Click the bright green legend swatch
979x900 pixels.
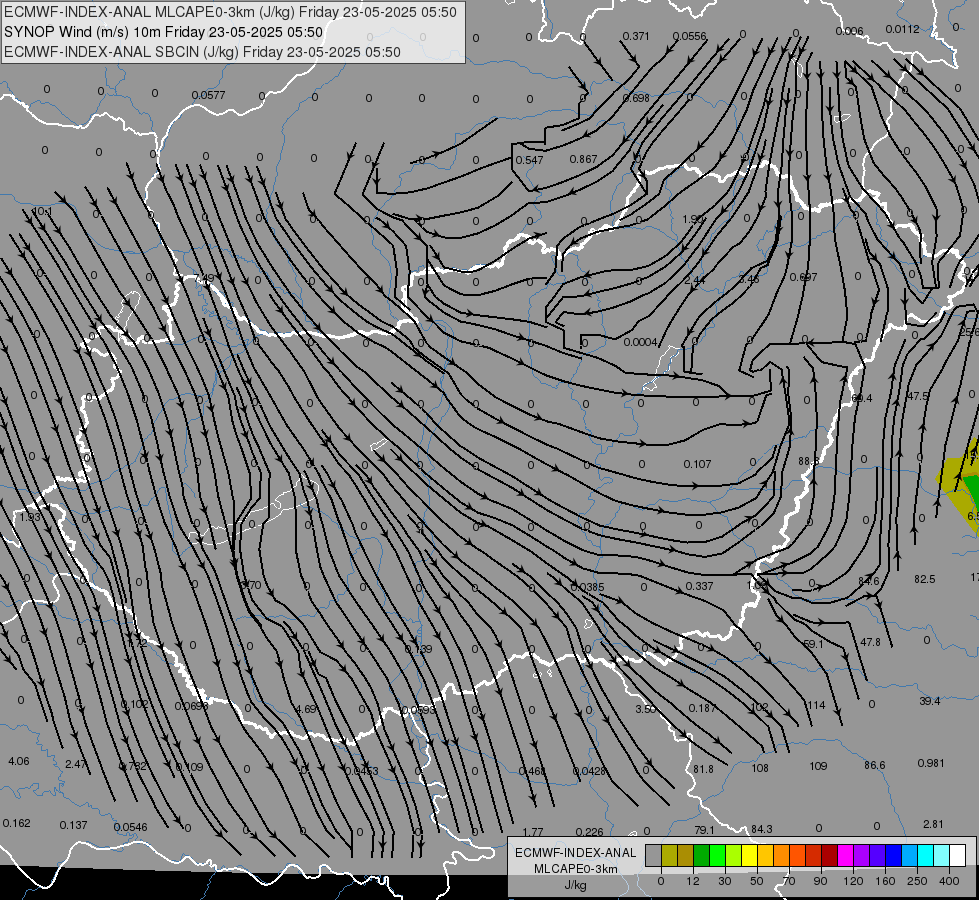(x=718, y=855)
